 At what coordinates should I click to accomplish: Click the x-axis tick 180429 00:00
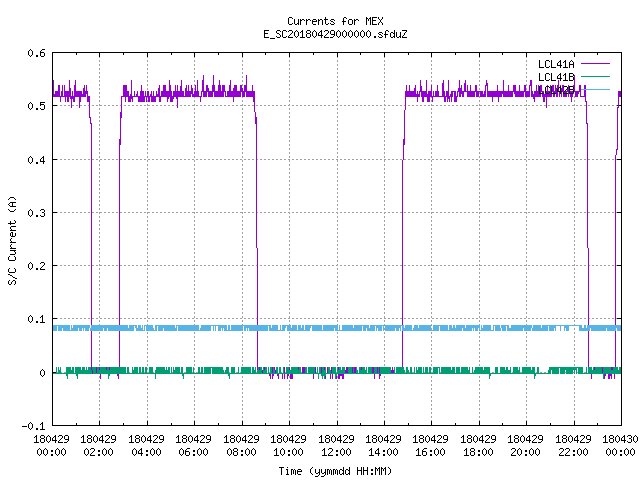point(51,446)
